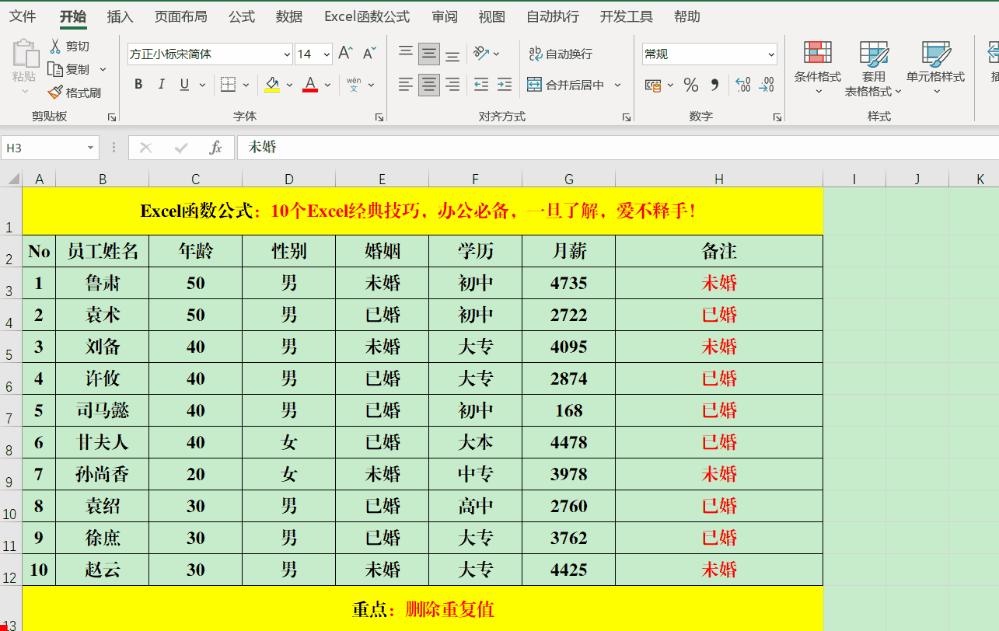Click the Copy (复制) icon
The width and height of the screenshot is (999, 631).
(x=58, y=70)
